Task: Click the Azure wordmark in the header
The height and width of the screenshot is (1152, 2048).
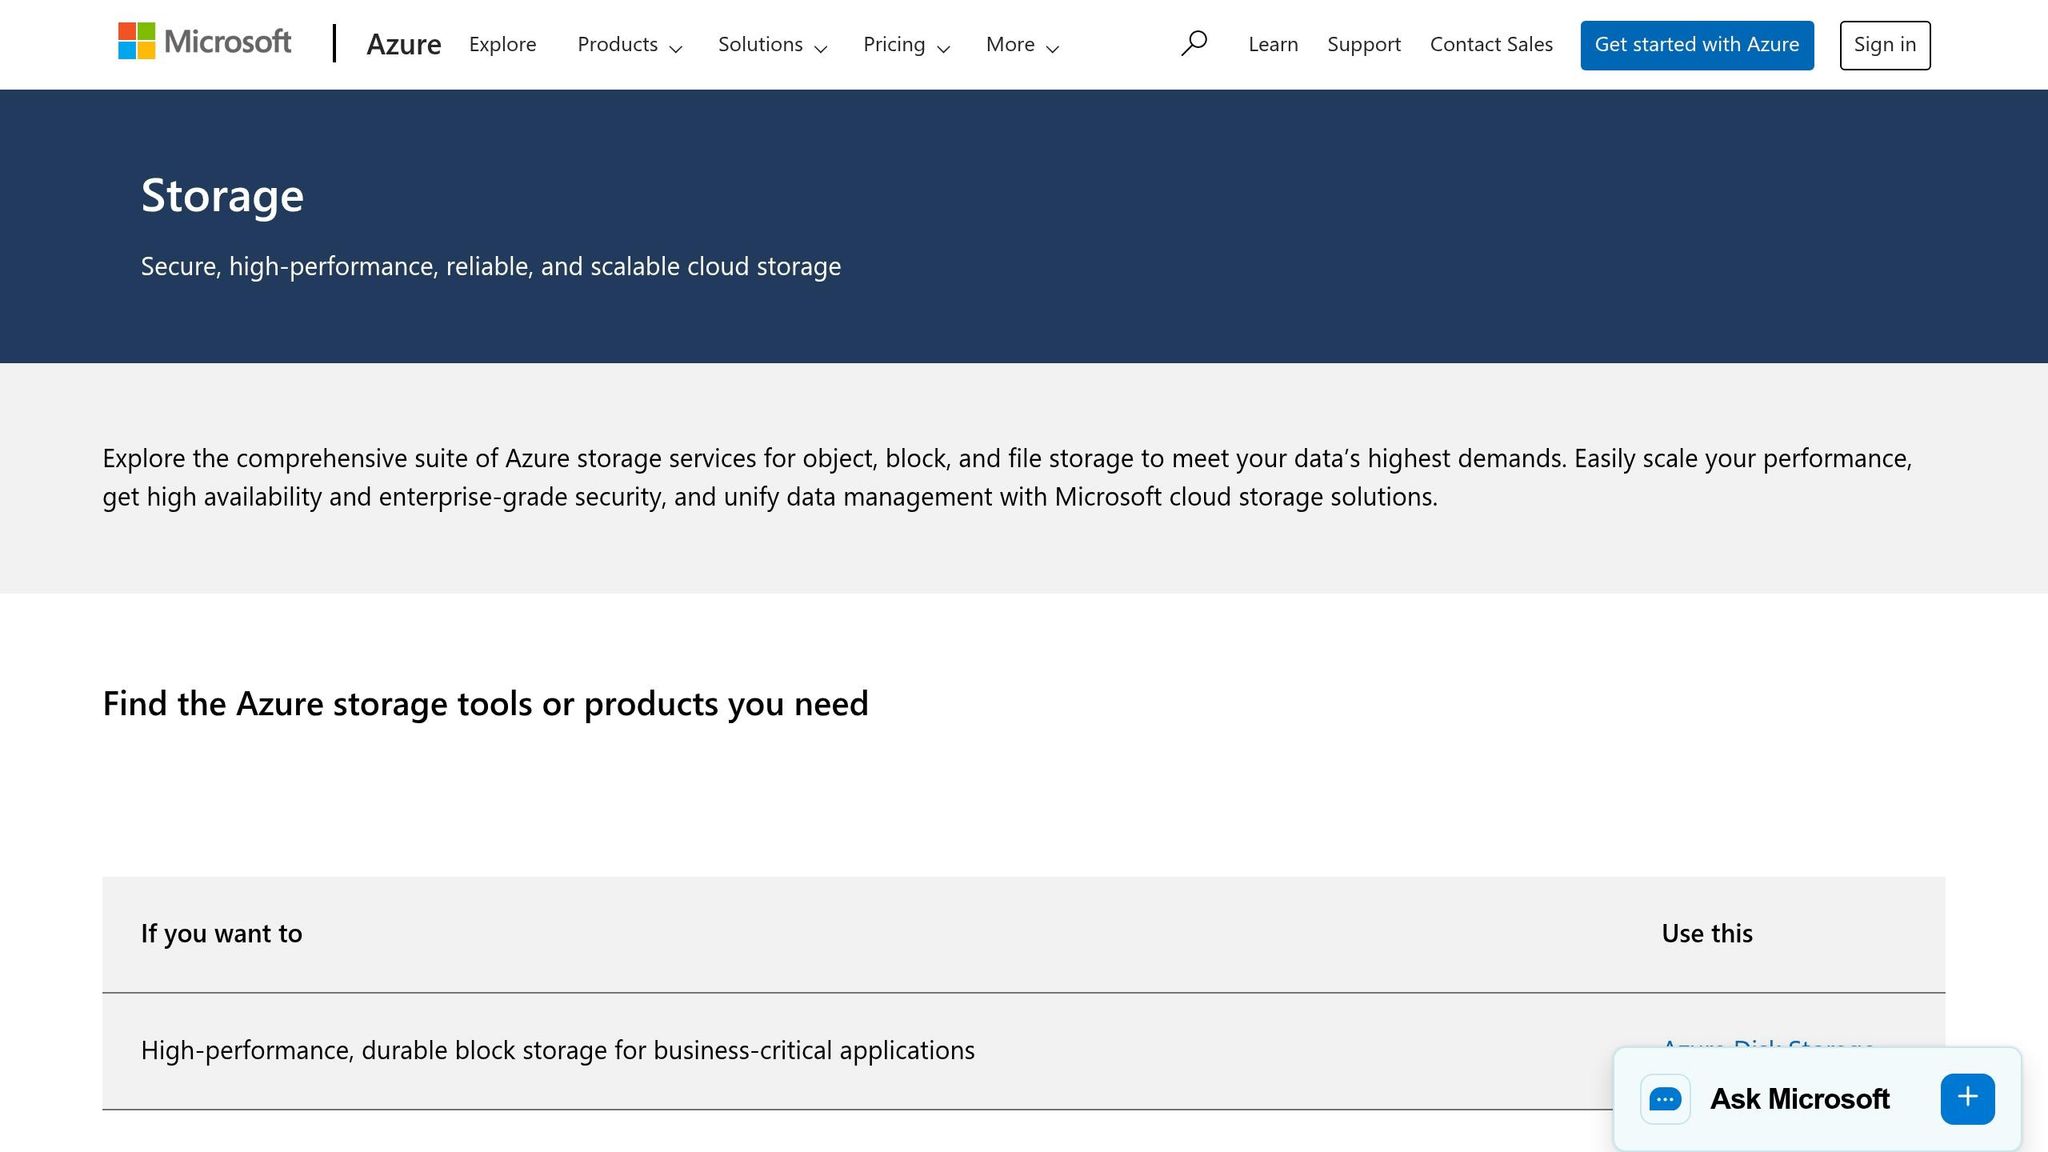Action: click(404, 44)
